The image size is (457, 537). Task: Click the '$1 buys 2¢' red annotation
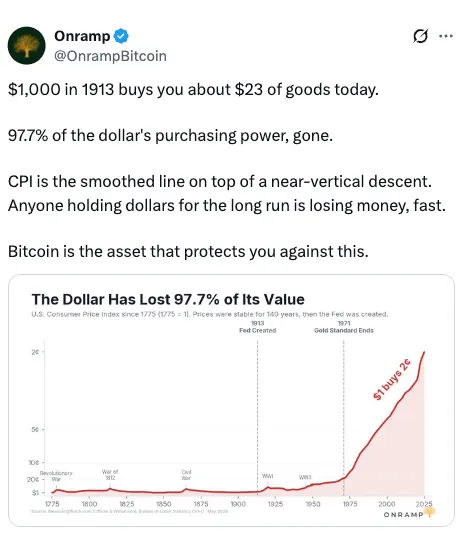[392, 379]
